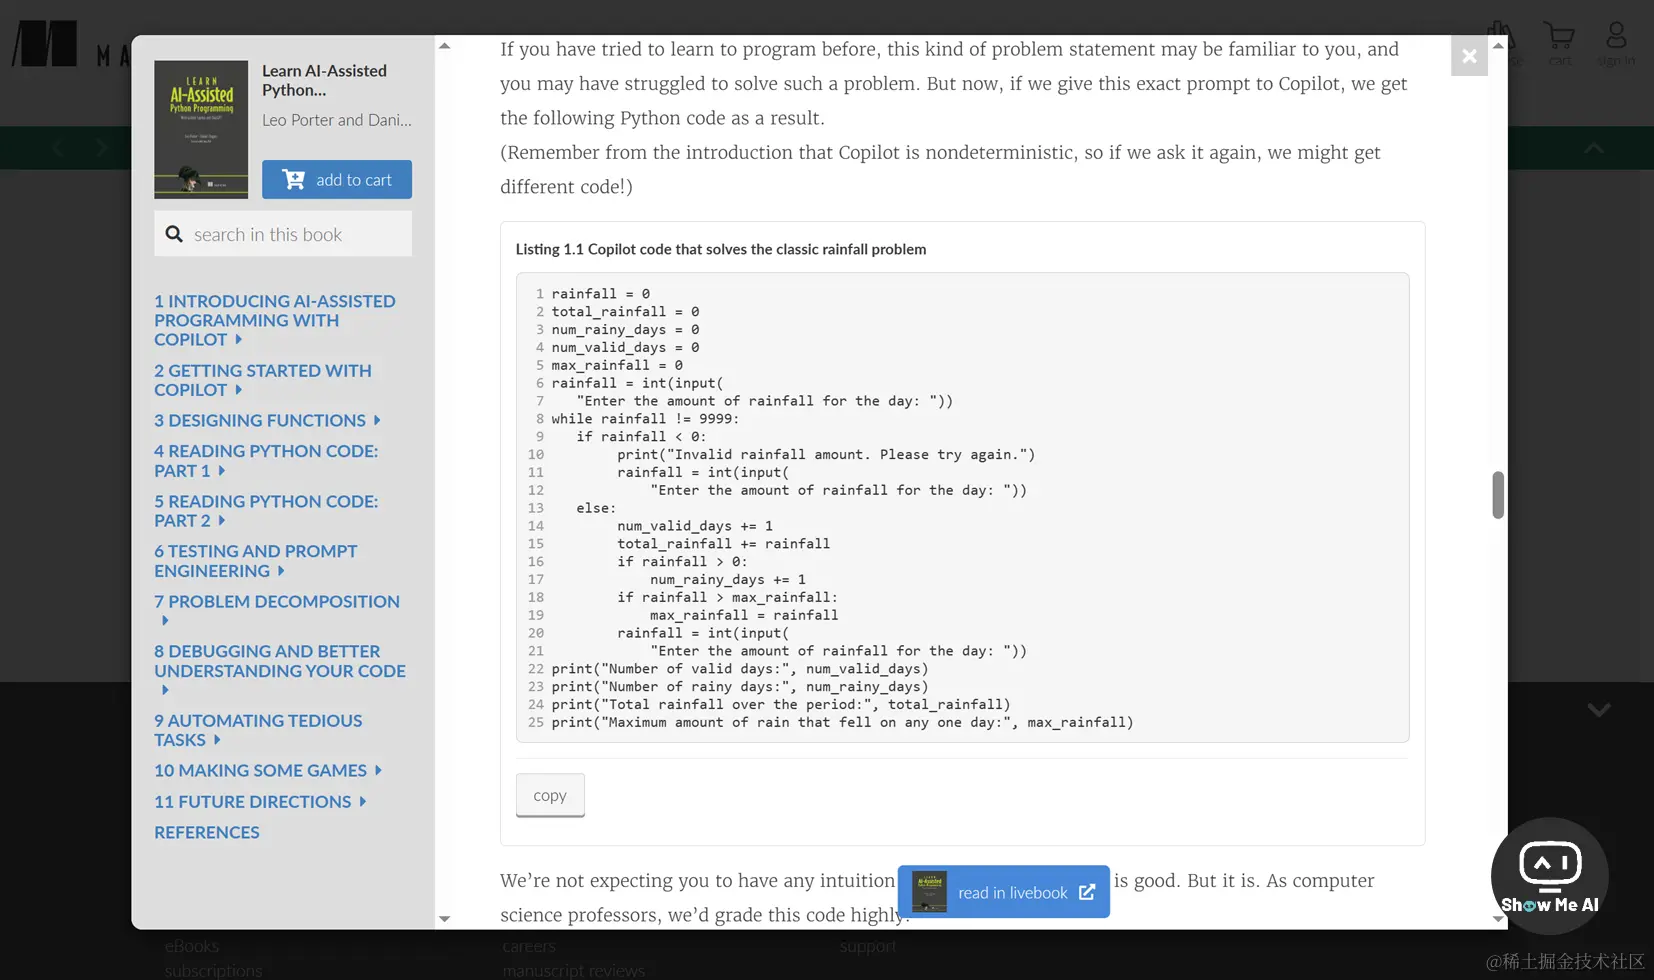Expand the Problem Decomposition chapter arrow
This screenshot has height=980, width=1654.
[165, 621]
